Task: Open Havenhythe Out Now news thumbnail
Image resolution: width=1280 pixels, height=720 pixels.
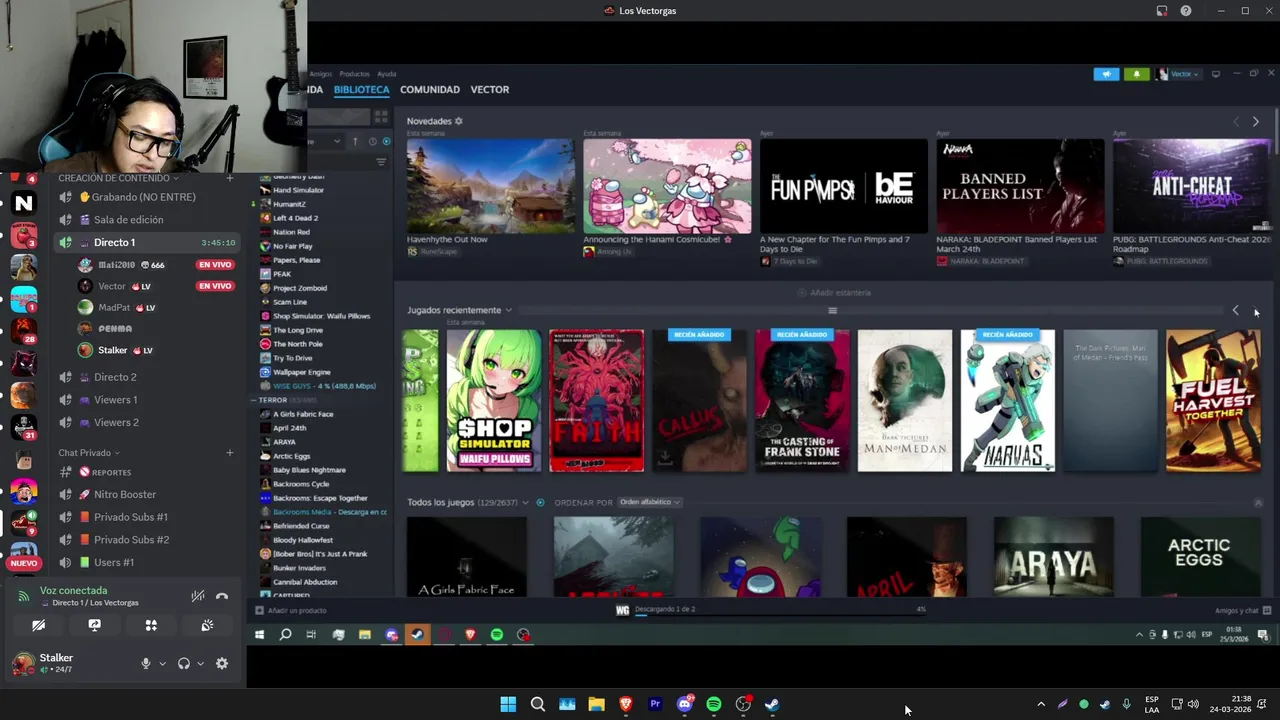Action: [491, 186]
